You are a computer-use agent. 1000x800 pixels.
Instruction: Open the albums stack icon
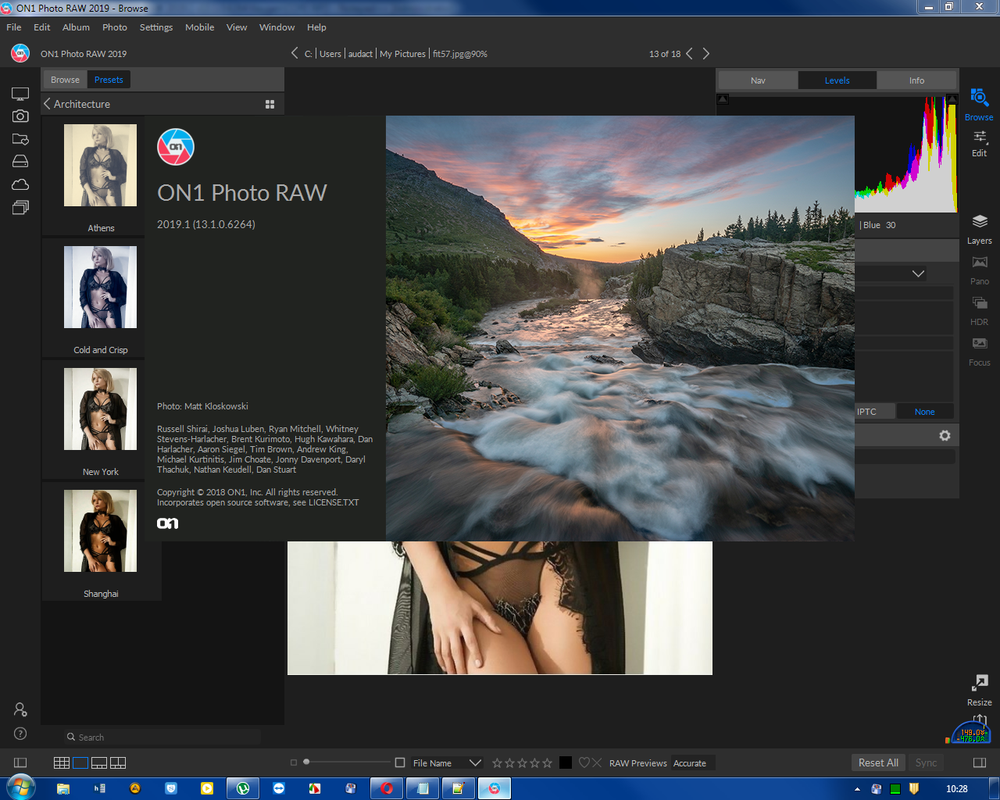click(20, 207)
